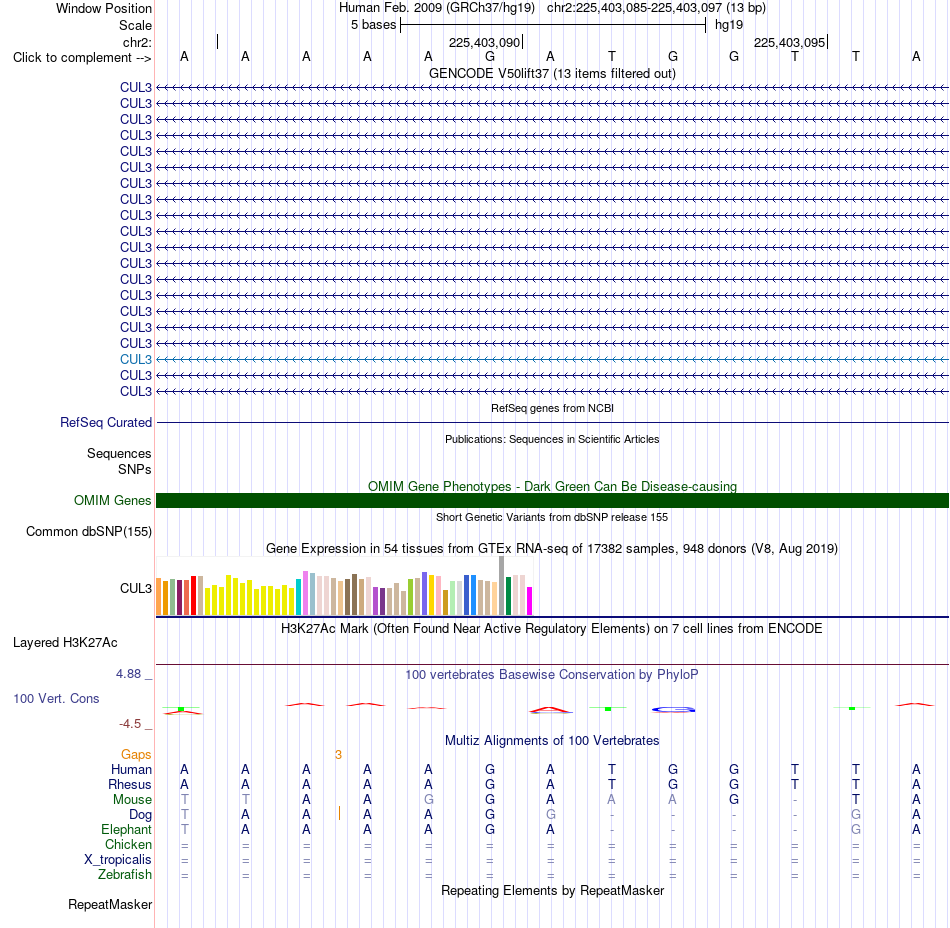The width and height of the screenshot is (950, 928).
Task: Open the GTEx Gene Expression track title
Action: (552, 548)
